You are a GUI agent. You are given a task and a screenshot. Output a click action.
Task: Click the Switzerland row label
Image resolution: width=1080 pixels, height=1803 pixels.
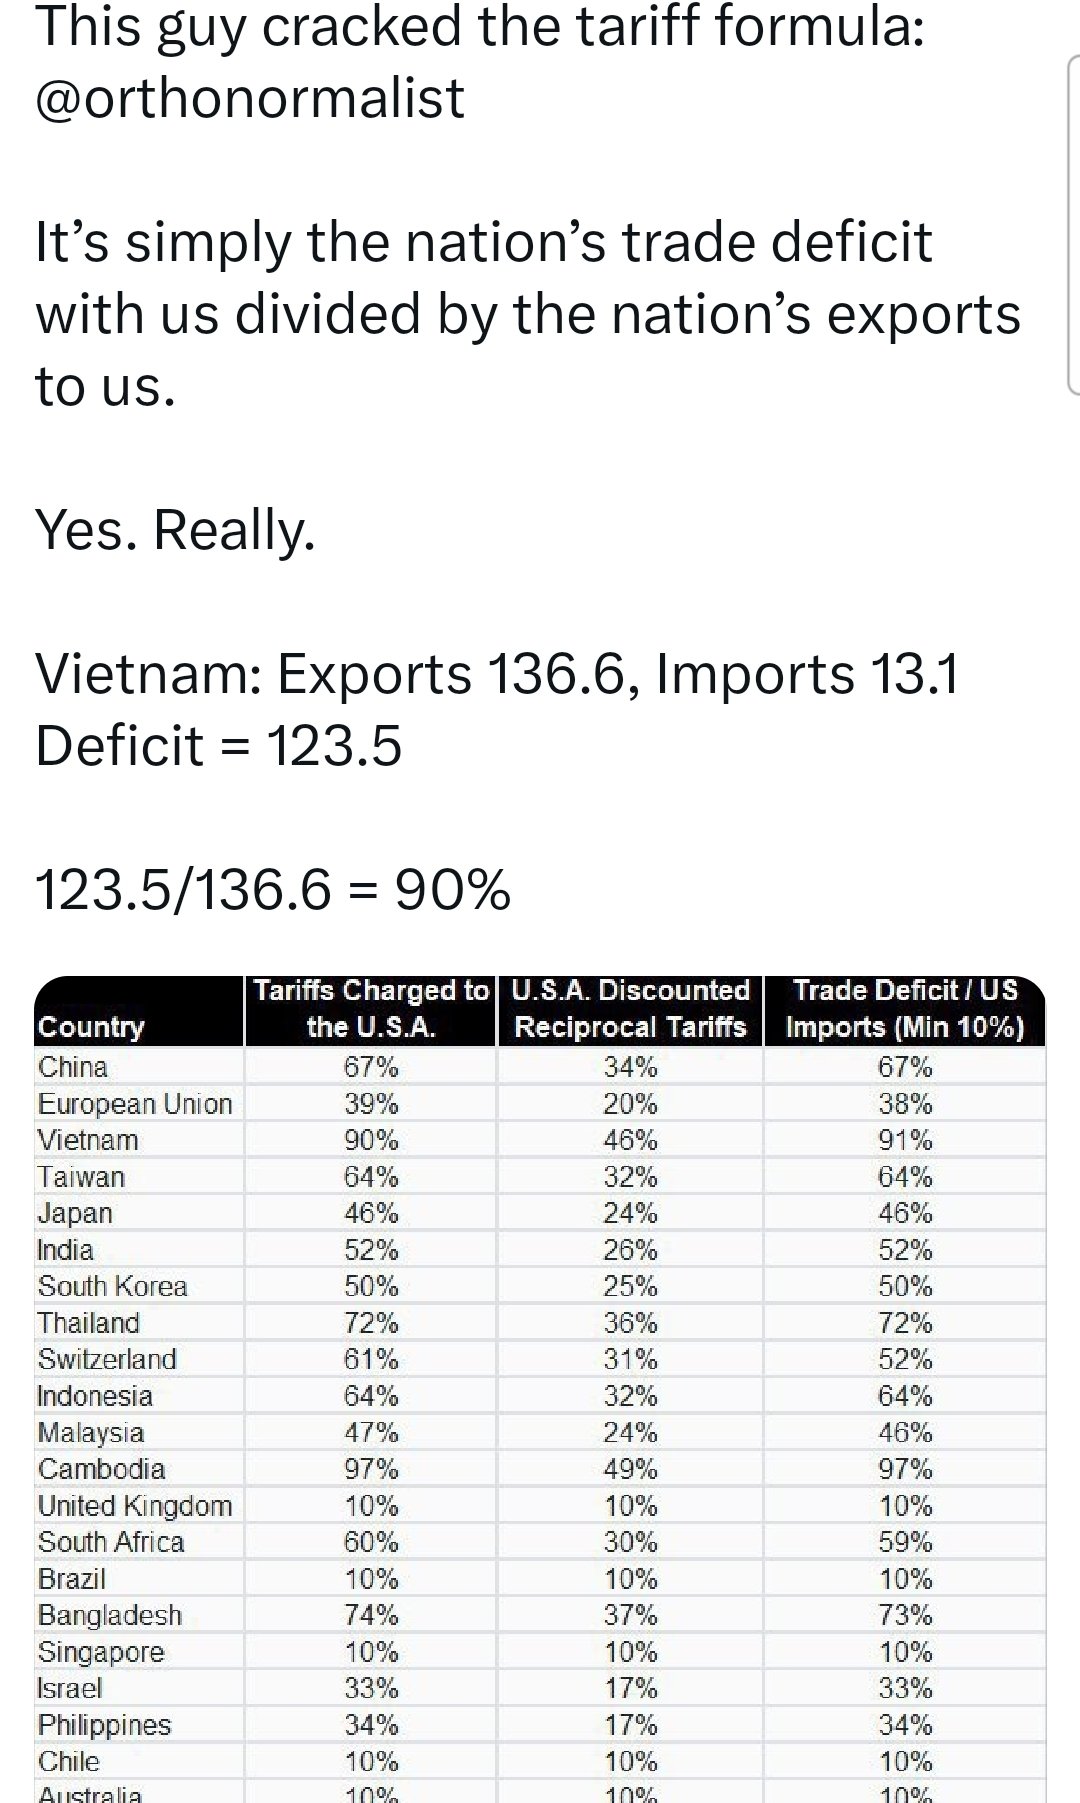(x=107, y=1359)
